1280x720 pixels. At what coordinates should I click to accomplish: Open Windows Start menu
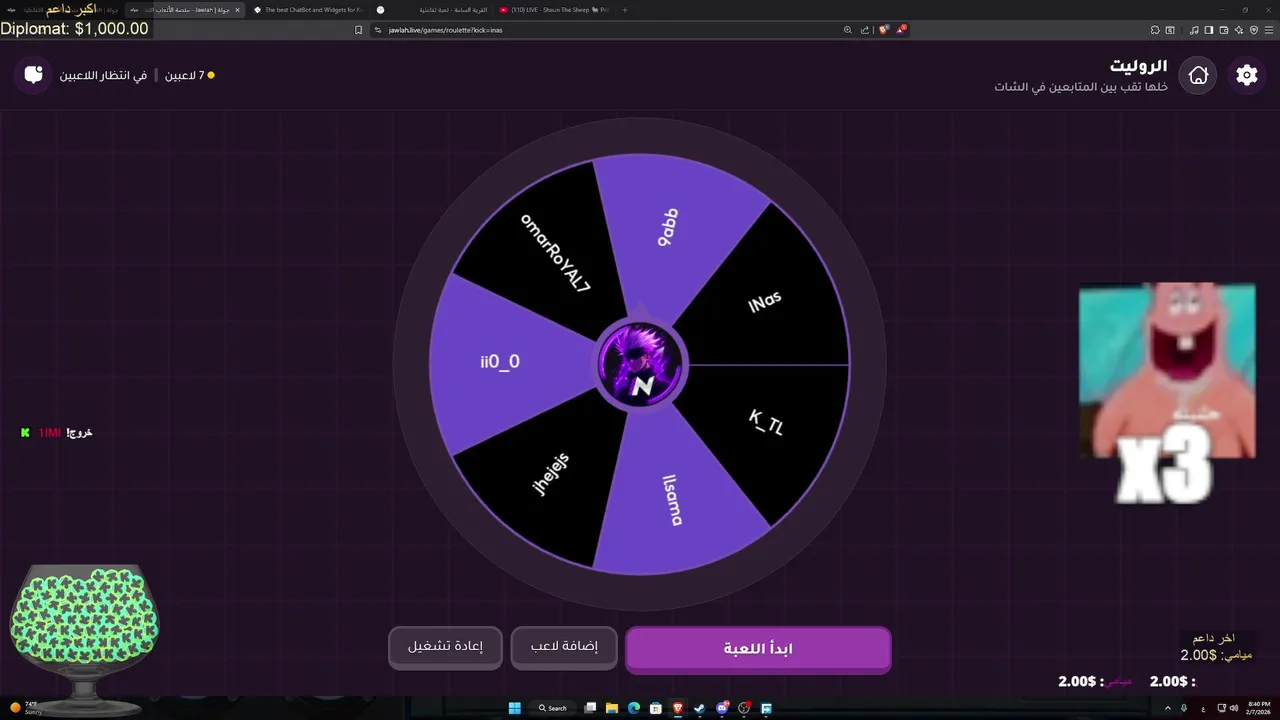(515, 708)
